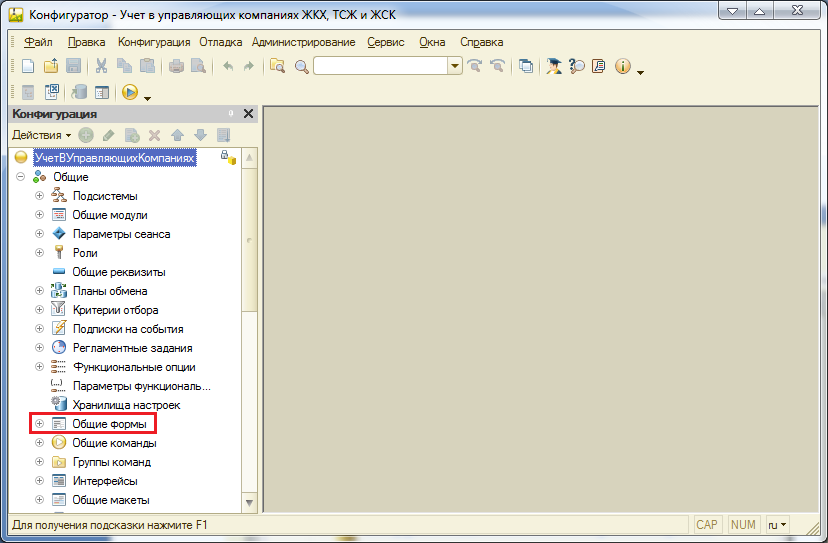Click the tree scrollbar up arrow
The height and width of the screenshot is (543, 828).
pos(249,157)
